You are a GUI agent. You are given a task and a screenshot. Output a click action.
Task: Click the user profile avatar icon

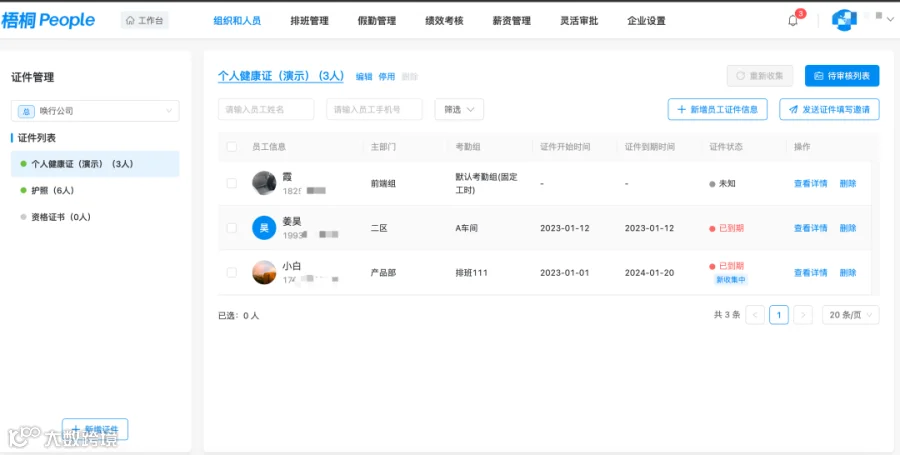coord(844,20)
